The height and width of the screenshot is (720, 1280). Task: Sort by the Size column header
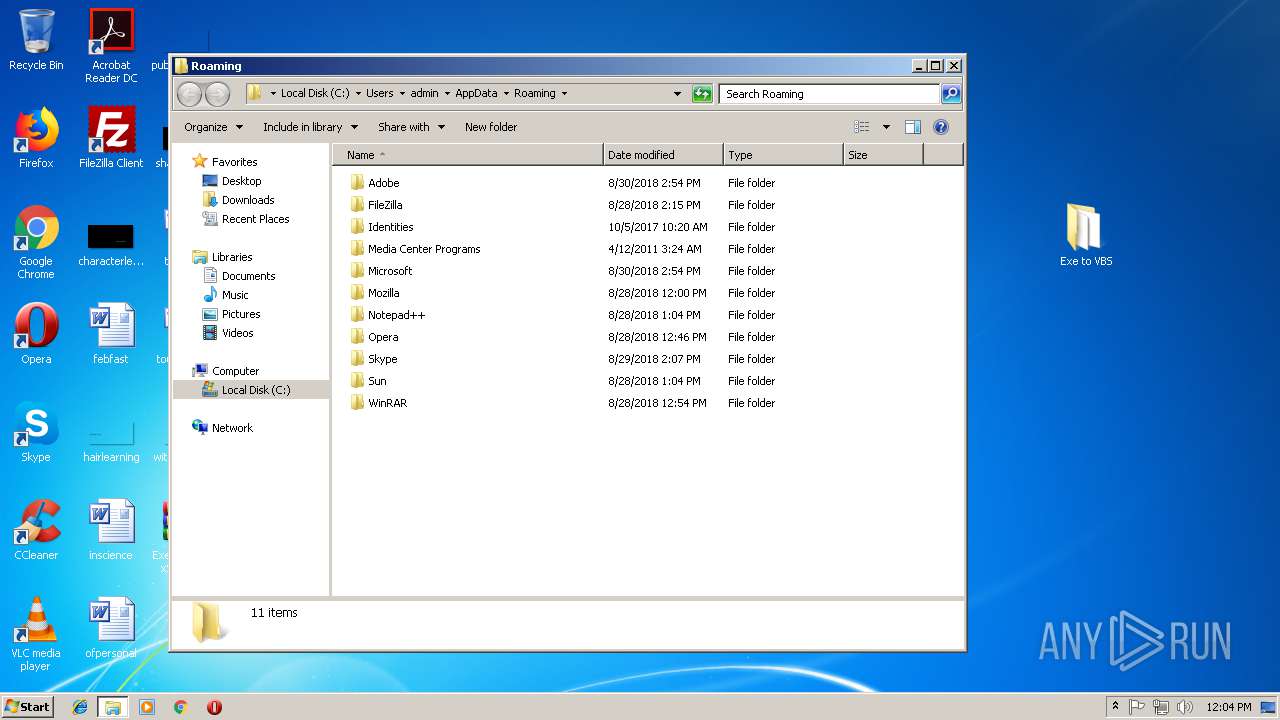883,155
